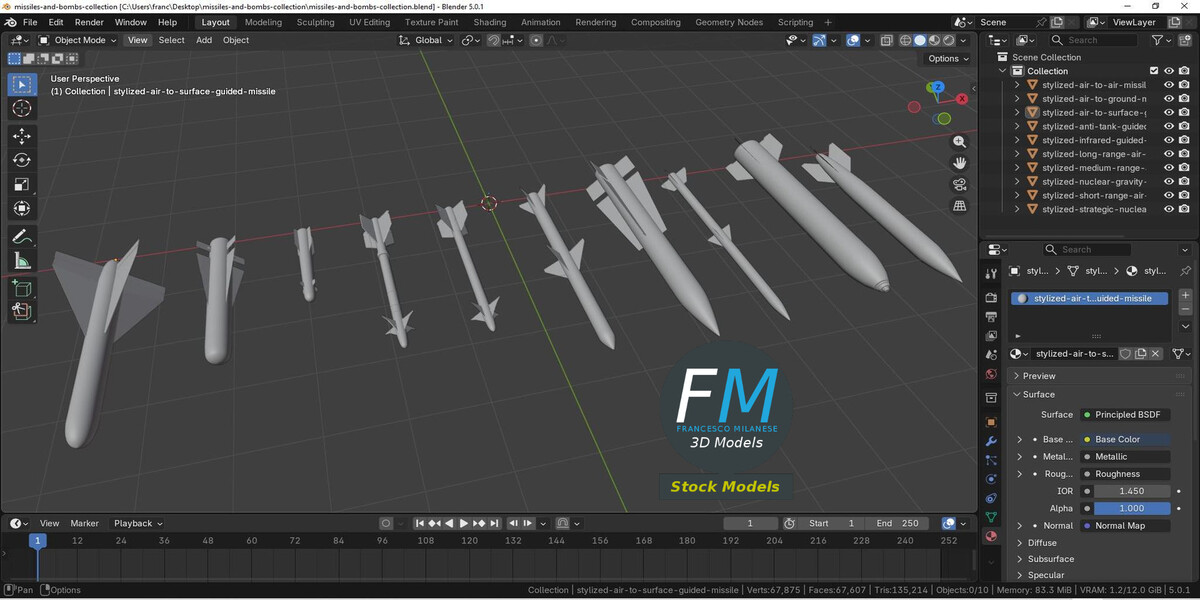This screenshot has width=1200, height=600.
Task: Open the Modifiers wrench properties tab
Action: [x=991, y=441]
